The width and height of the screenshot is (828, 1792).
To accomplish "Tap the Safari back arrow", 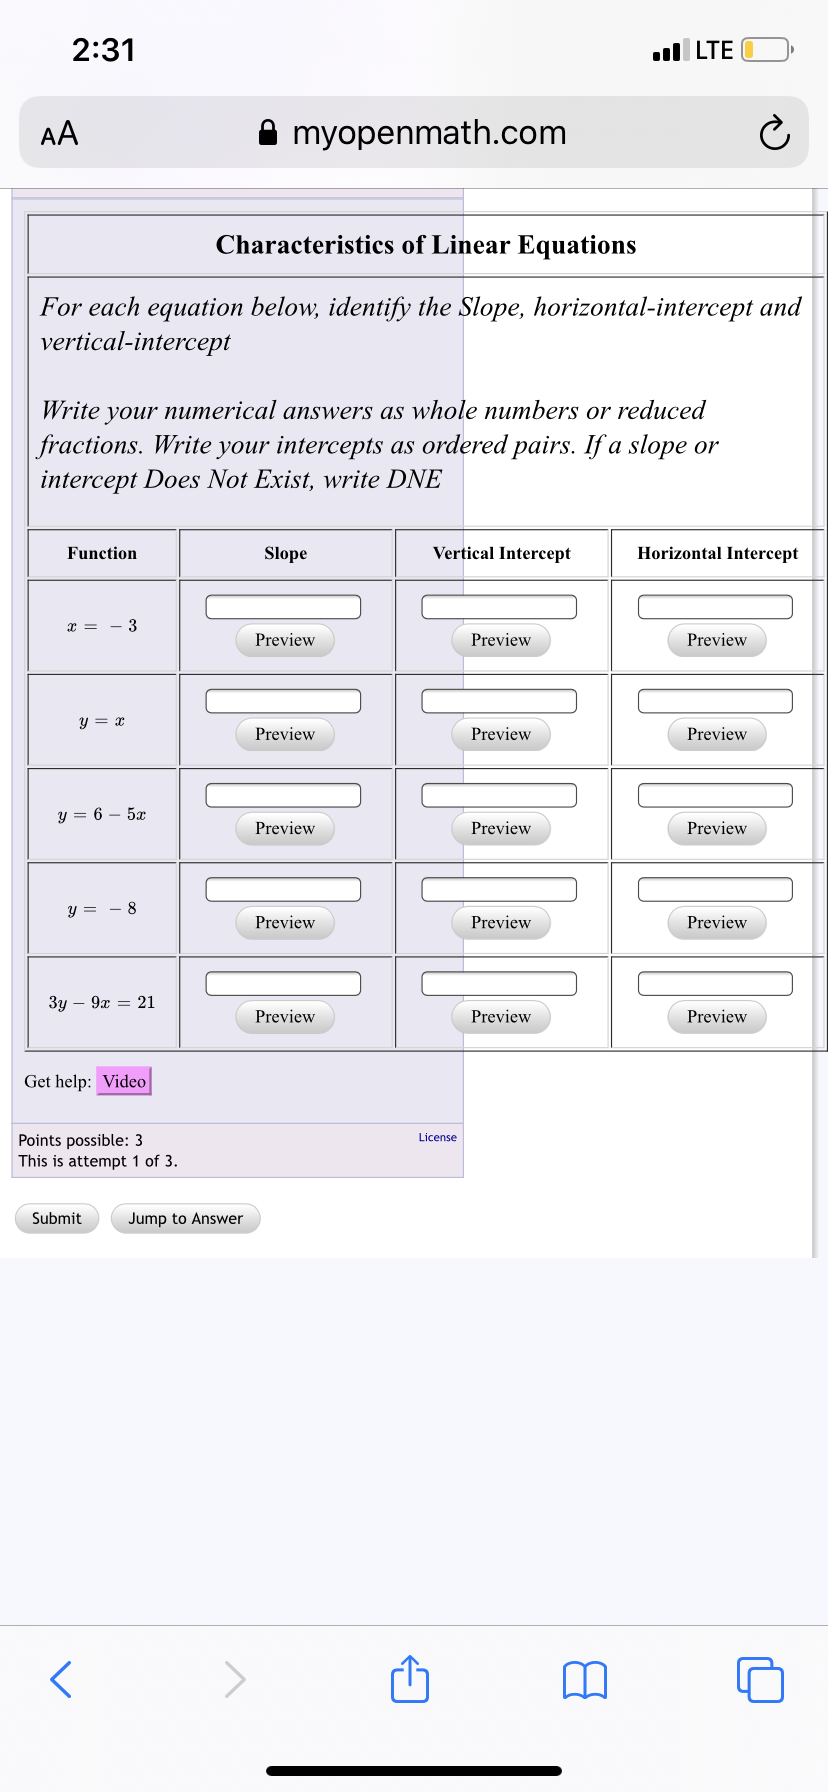I will pos(61,1679).
